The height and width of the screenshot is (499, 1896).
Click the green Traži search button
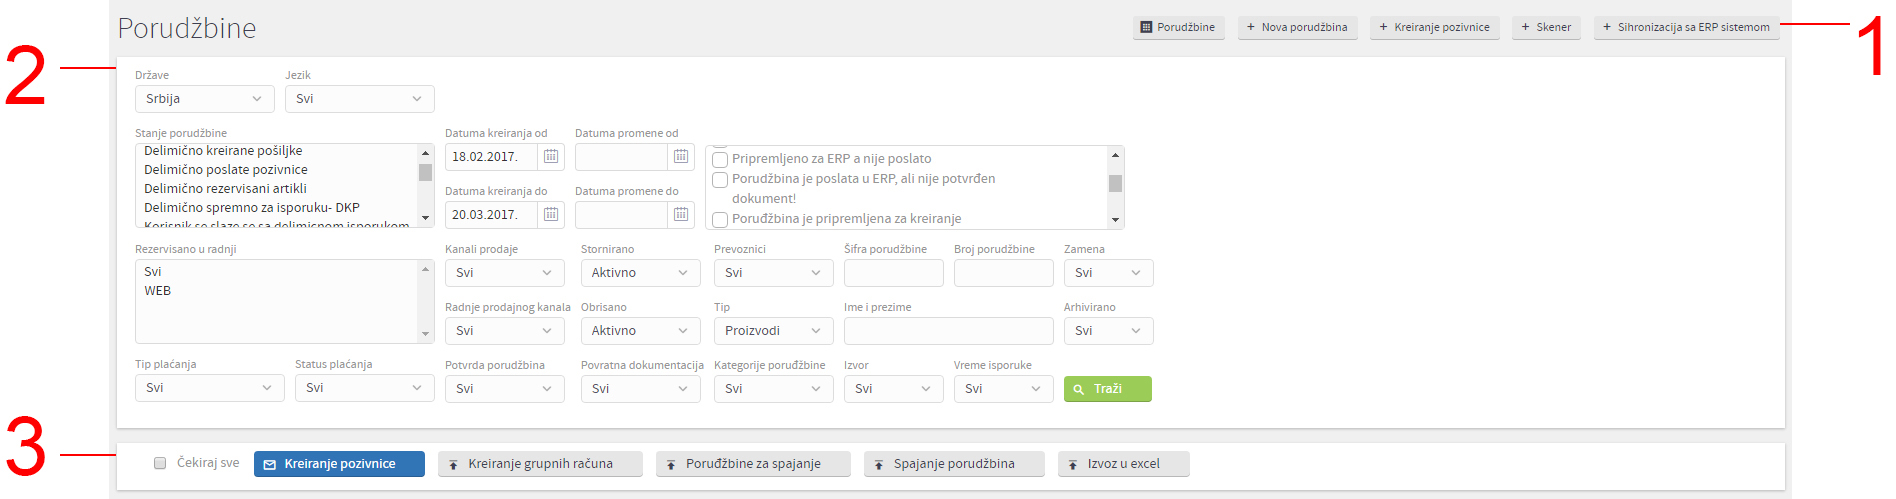[1108, 389]
